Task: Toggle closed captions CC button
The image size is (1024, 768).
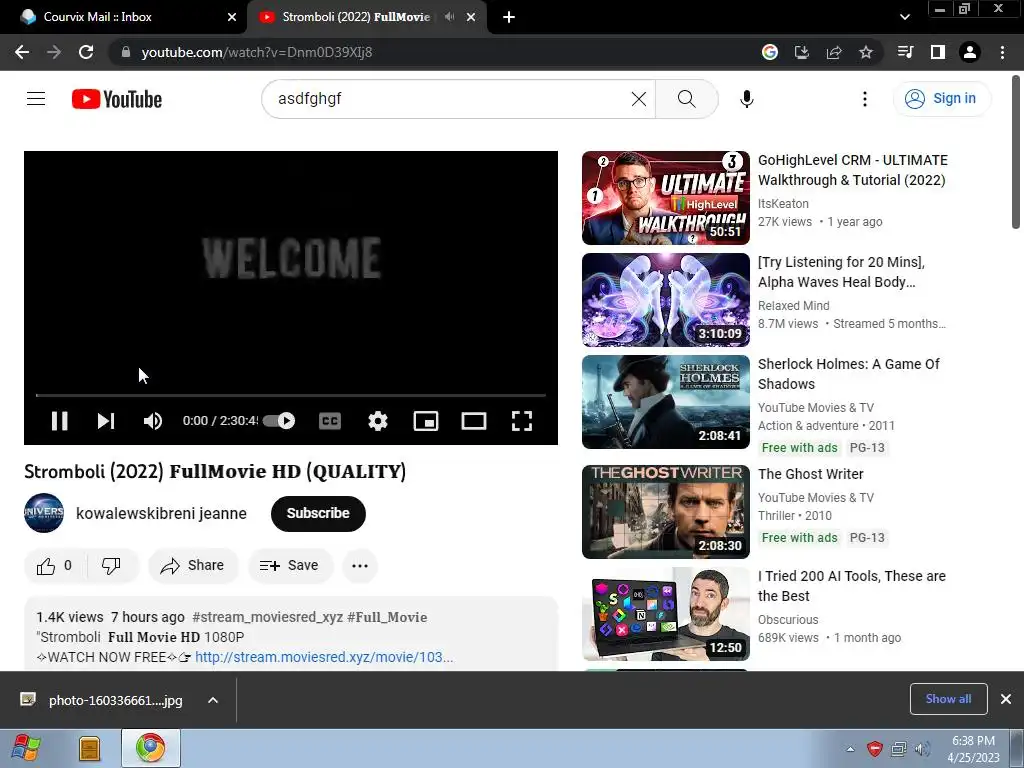Action: point(330,421)
